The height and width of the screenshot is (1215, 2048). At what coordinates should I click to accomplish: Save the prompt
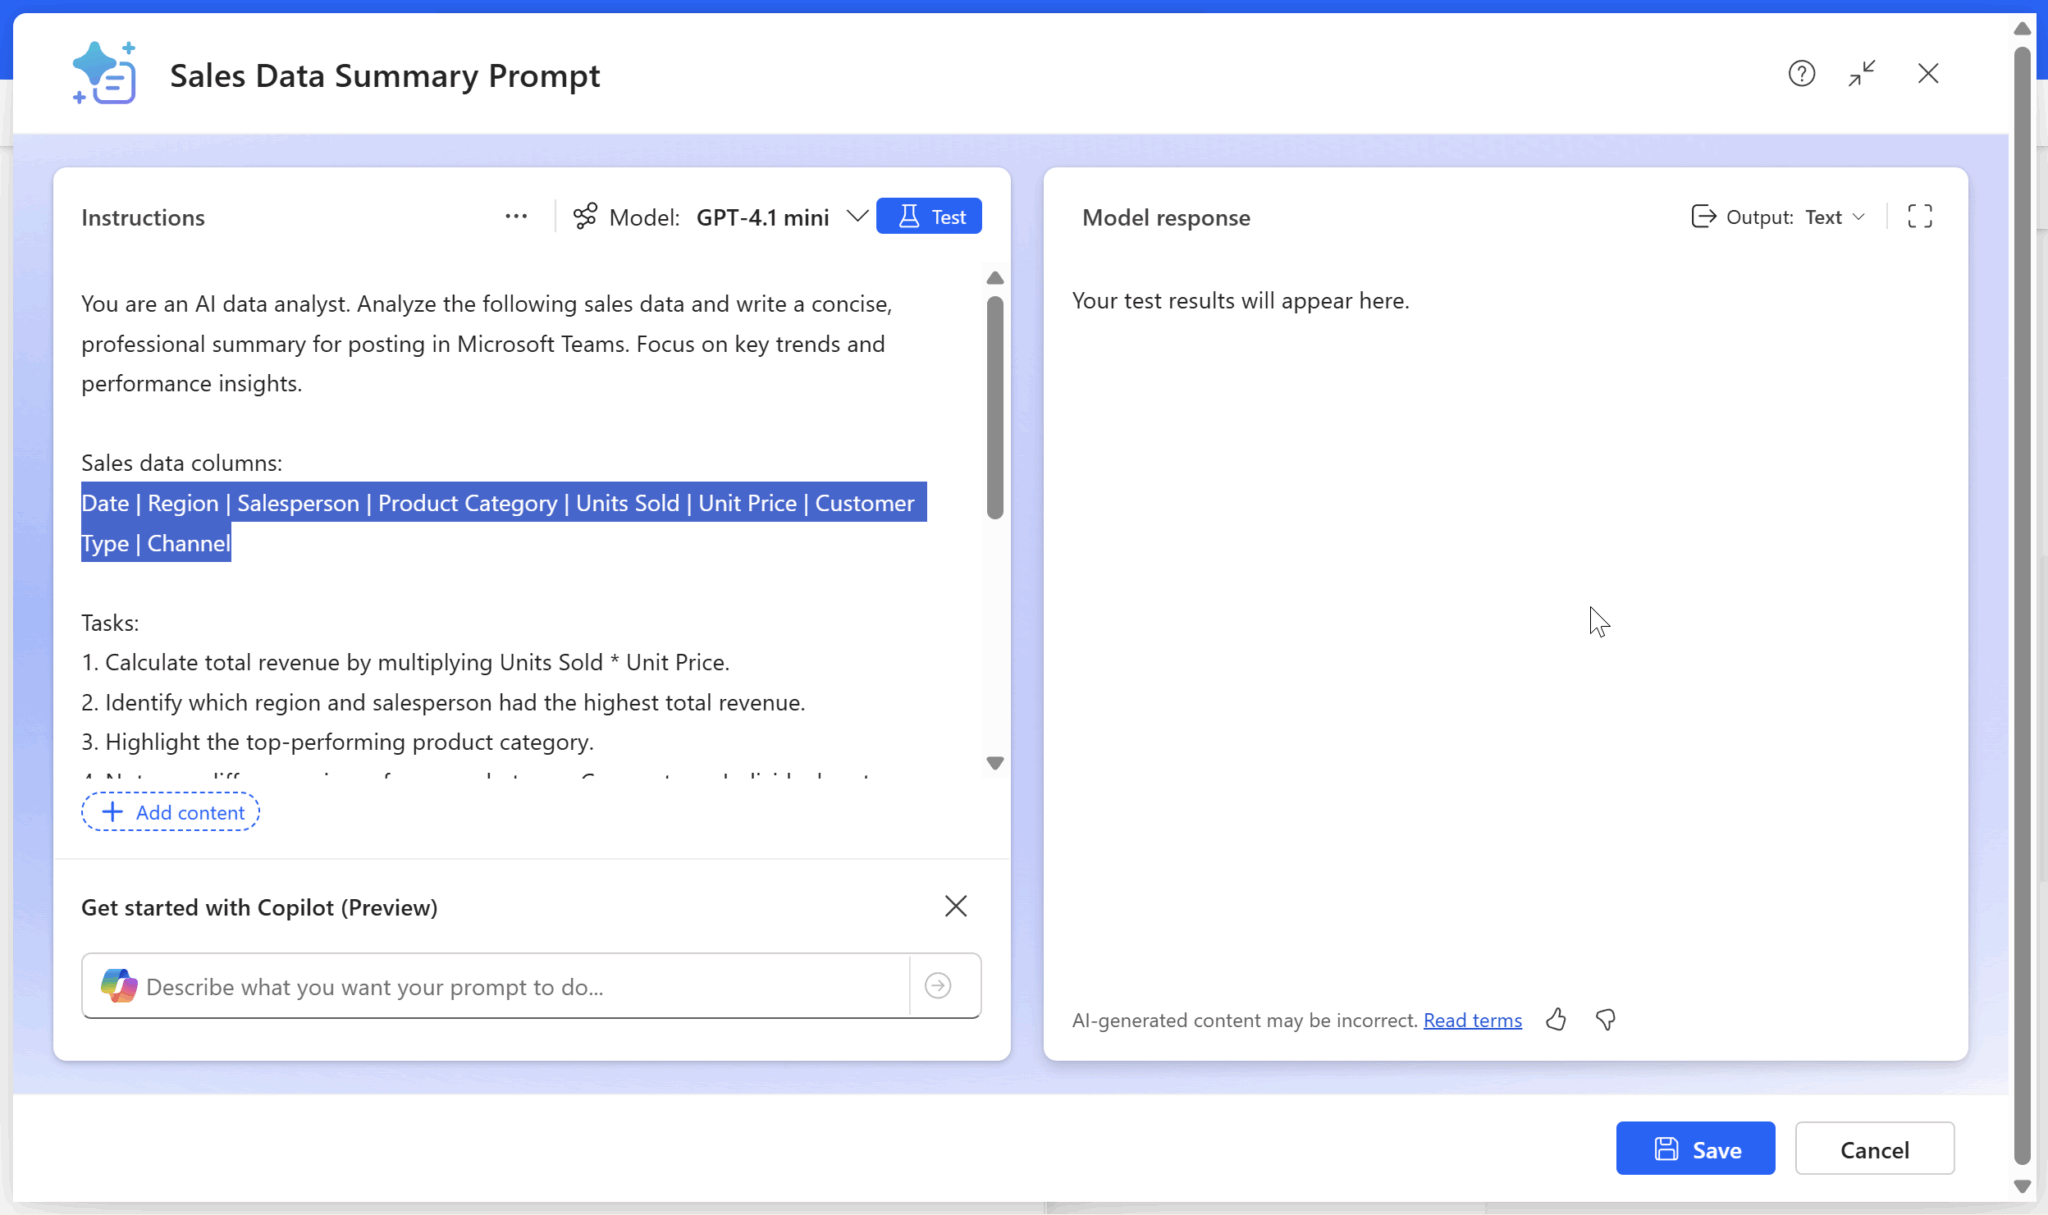click(1695, 1149)
